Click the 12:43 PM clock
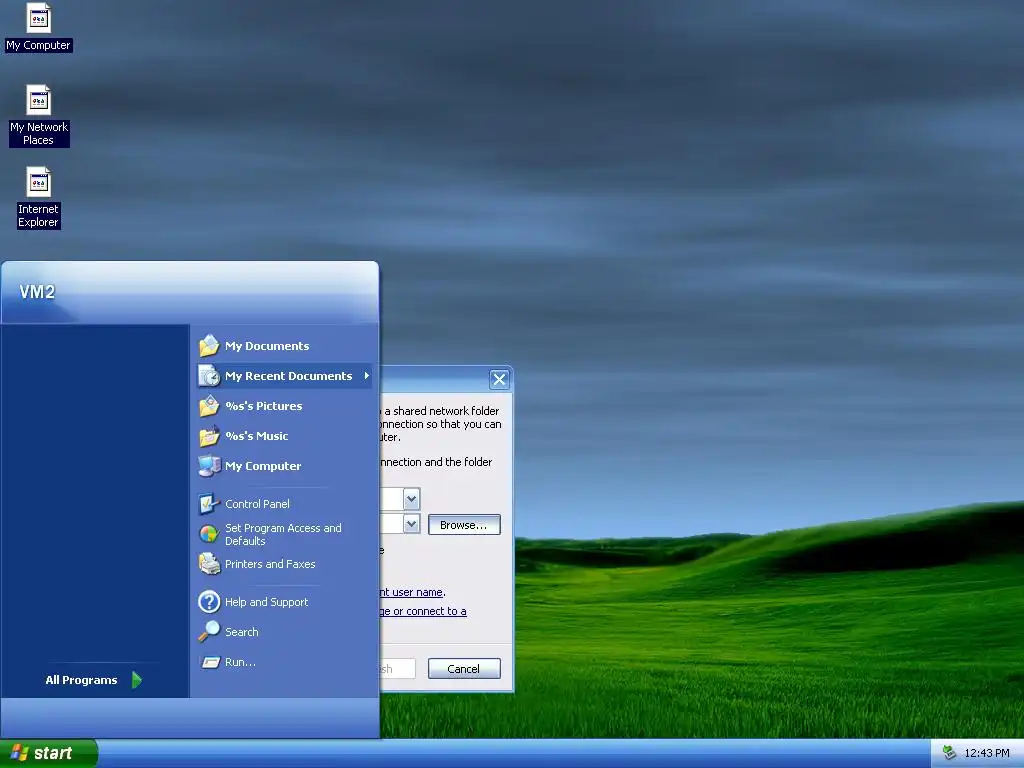Image resolution: width=1024 pixels, height=768 pixels. (987, 753)
